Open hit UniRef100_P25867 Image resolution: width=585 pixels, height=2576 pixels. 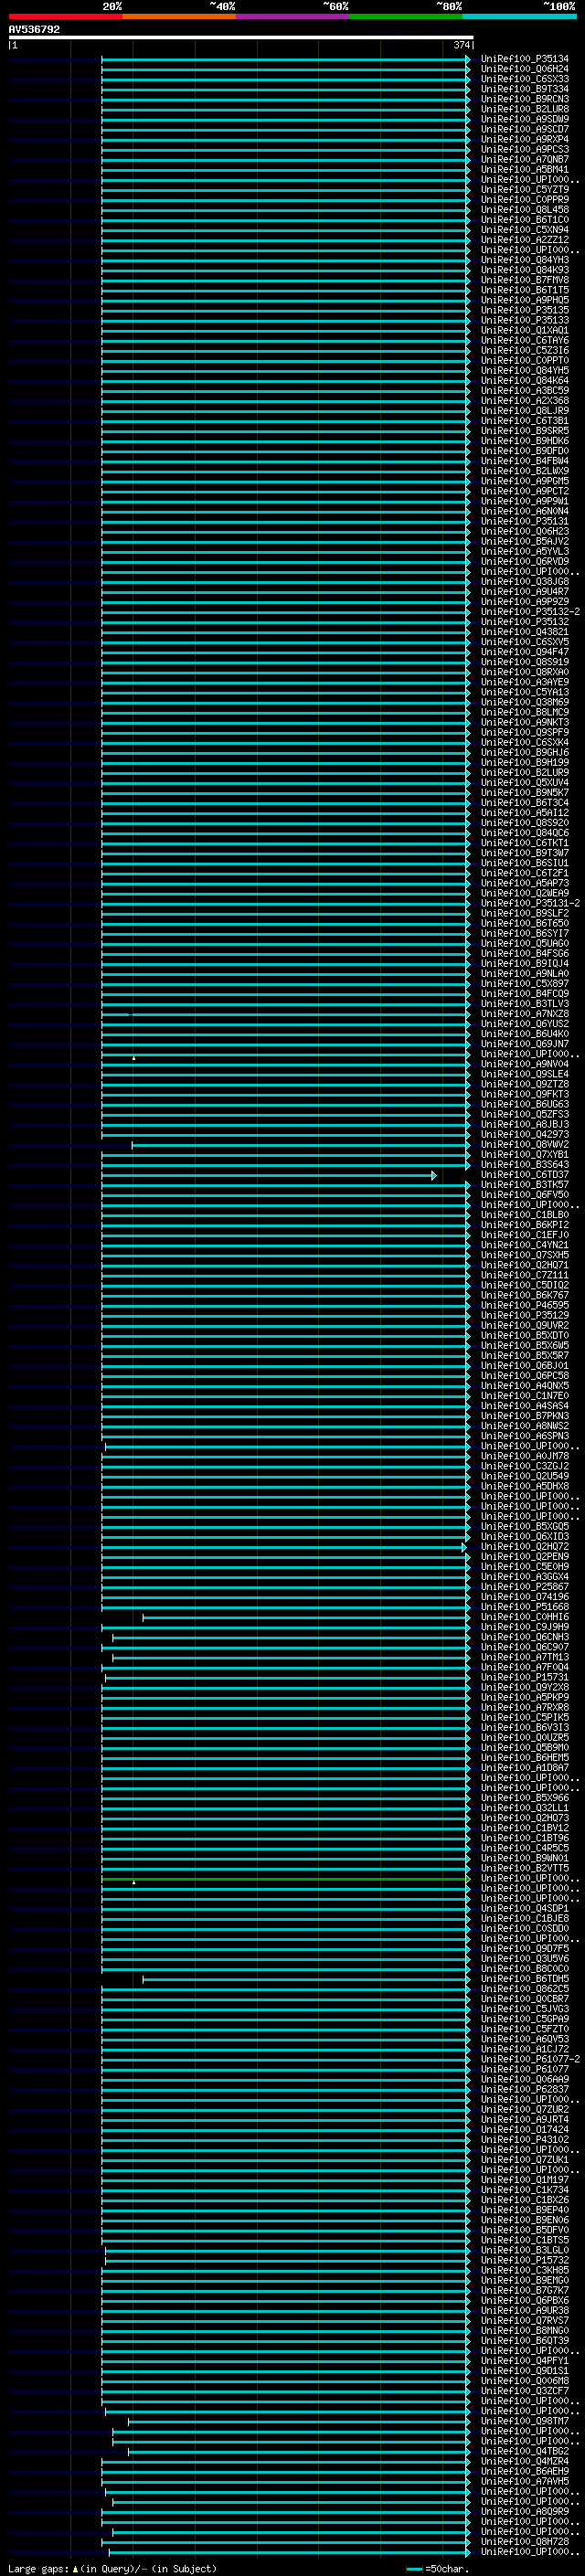[525, 1587]
